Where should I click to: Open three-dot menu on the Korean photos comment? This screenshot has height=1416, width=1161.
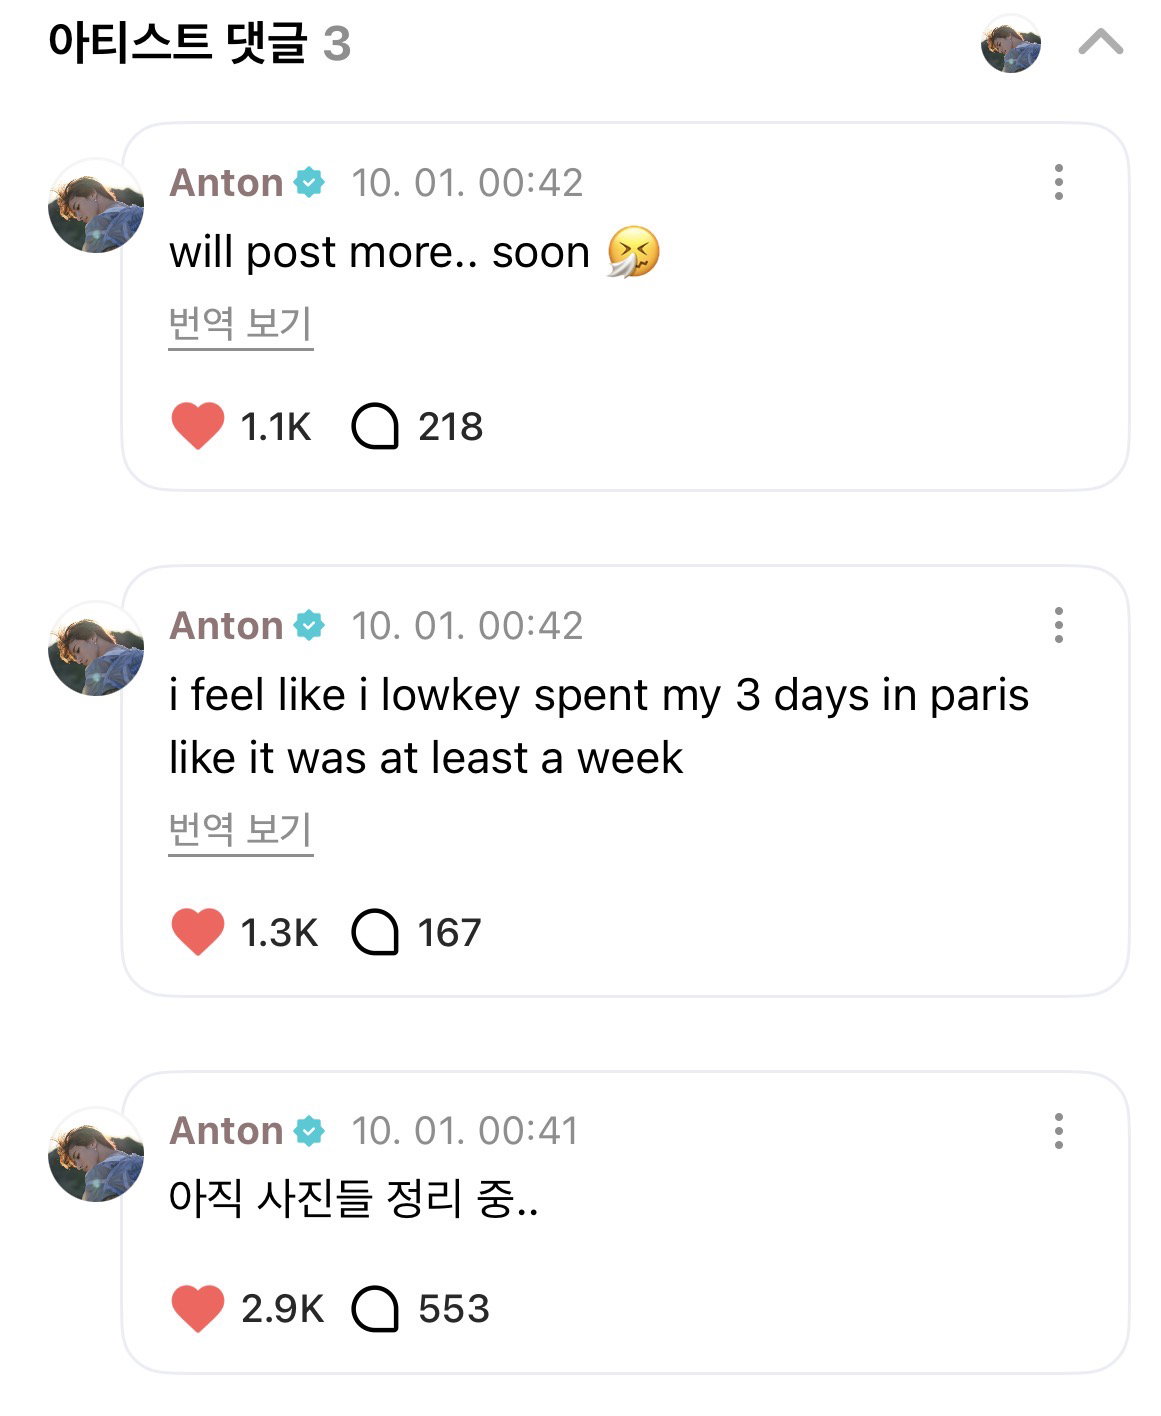1058,1131
